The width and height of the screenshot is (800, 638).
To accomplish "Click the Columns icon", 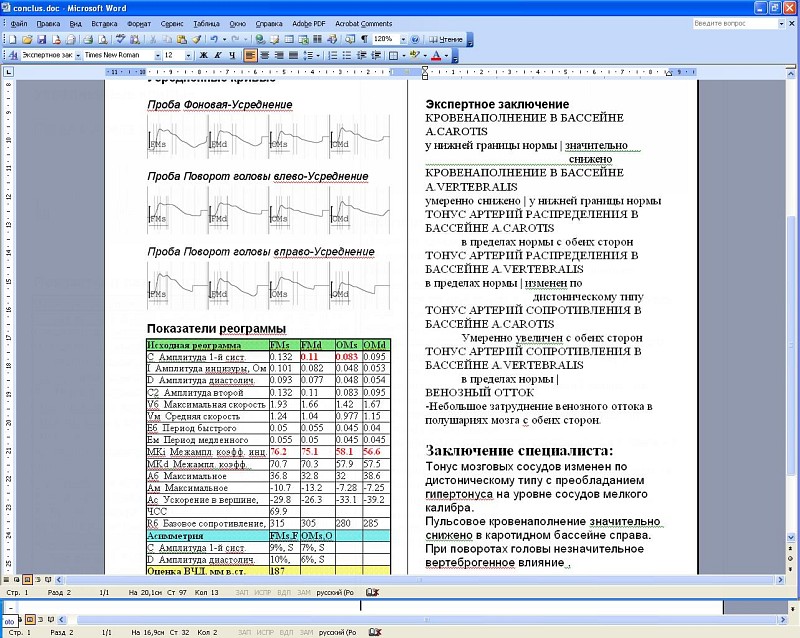I will 317,39.
